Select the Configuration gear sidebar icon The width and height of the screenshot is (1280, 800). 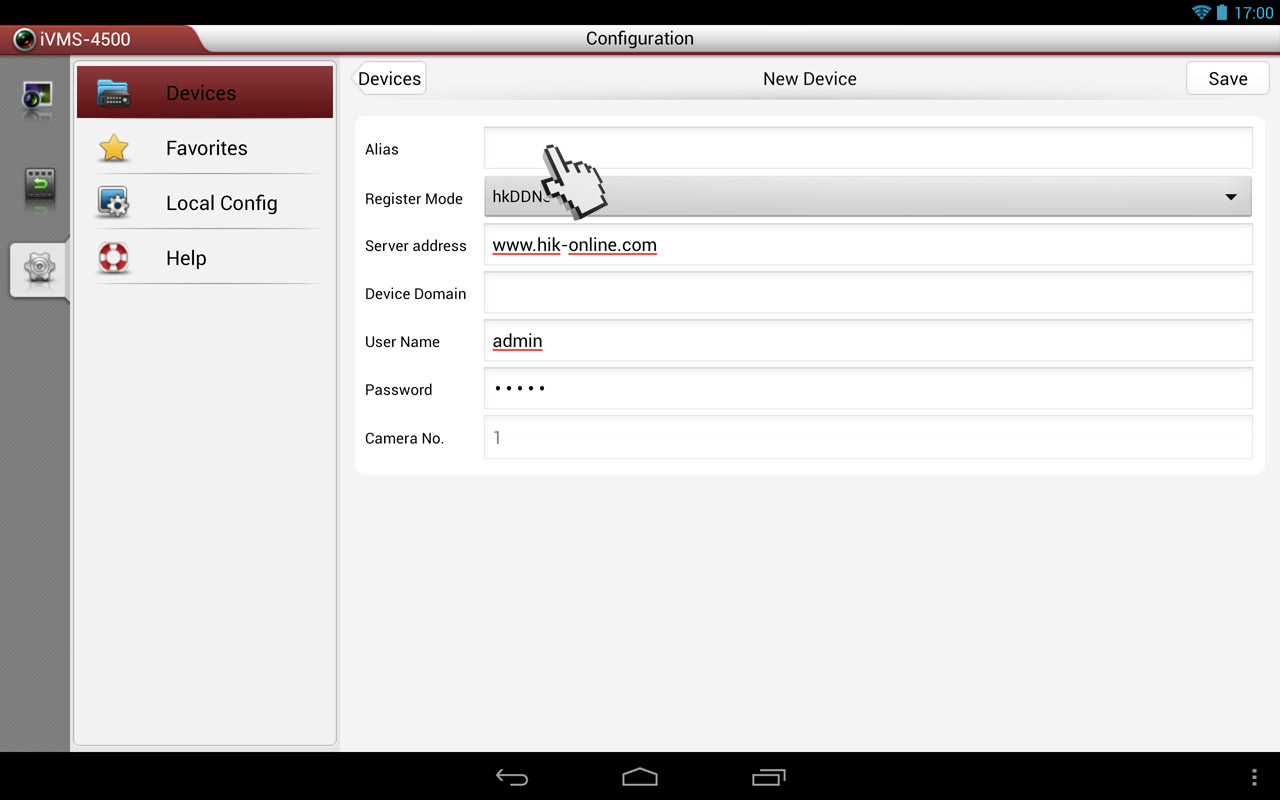point(39,268)
